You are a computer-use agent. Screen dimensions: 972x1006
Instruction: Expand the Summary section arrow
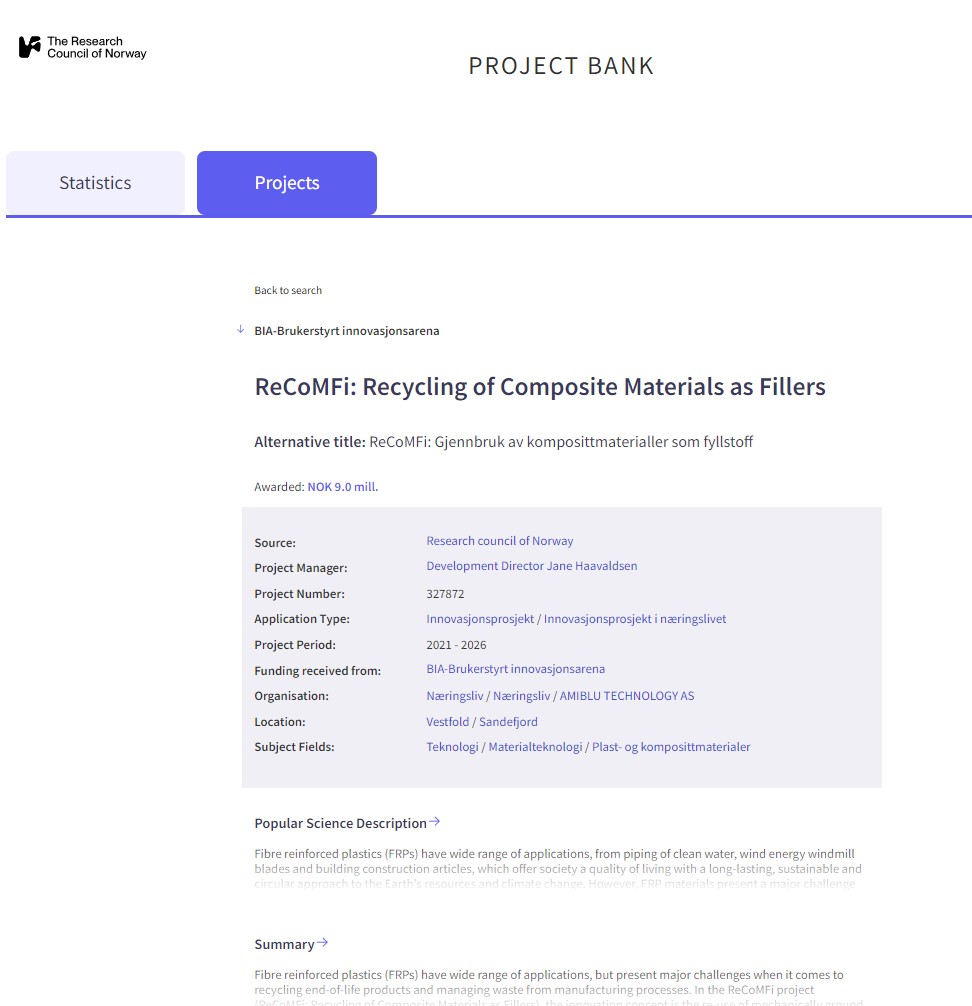[323, 942]
